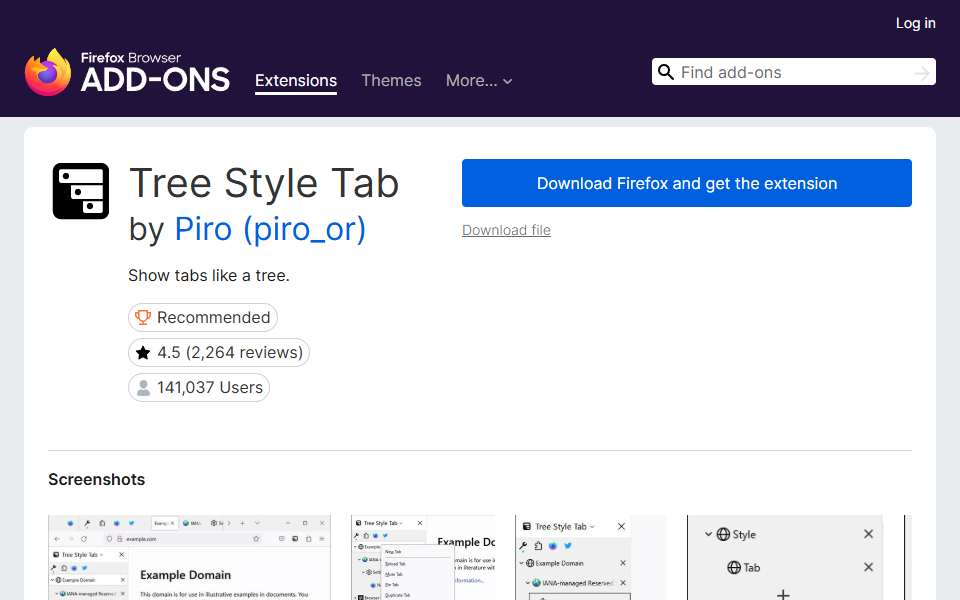Open the 4.5 (2,264 reviews) rating link

pyautogui.click(x=219, y=353)
